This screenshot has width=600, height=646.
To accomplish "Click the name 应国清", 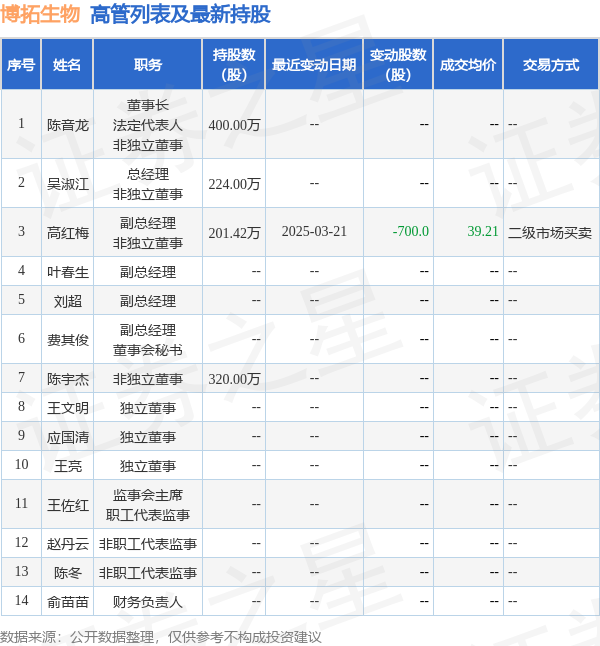I will tap(68, 437).
